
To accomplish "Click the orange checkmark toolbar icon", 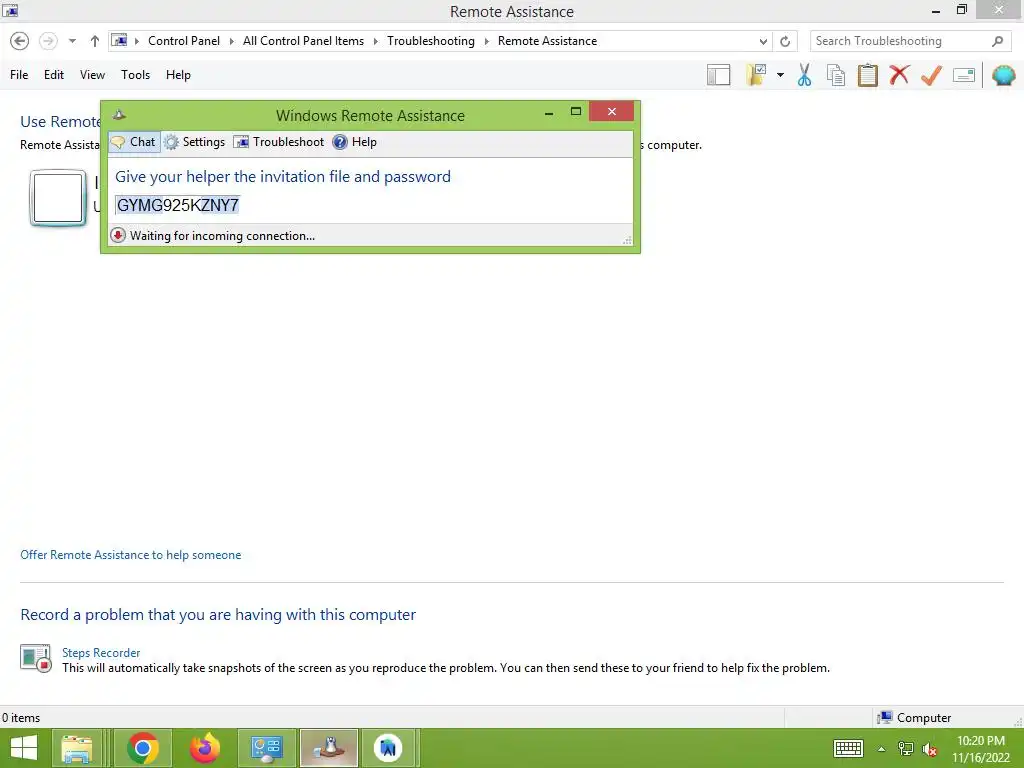I will (931, 75).
